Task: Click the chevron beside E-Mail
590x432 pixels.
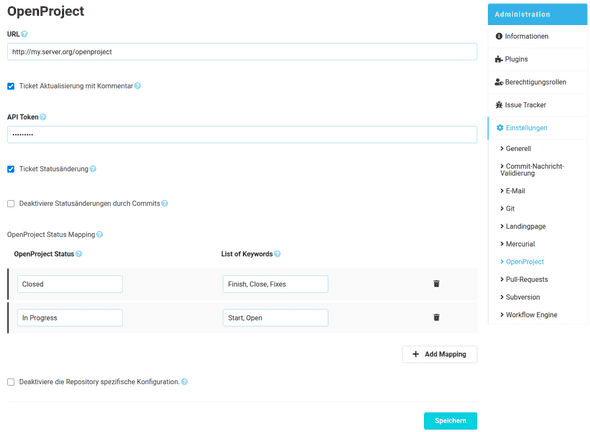Action: click(x=502, y=191)
